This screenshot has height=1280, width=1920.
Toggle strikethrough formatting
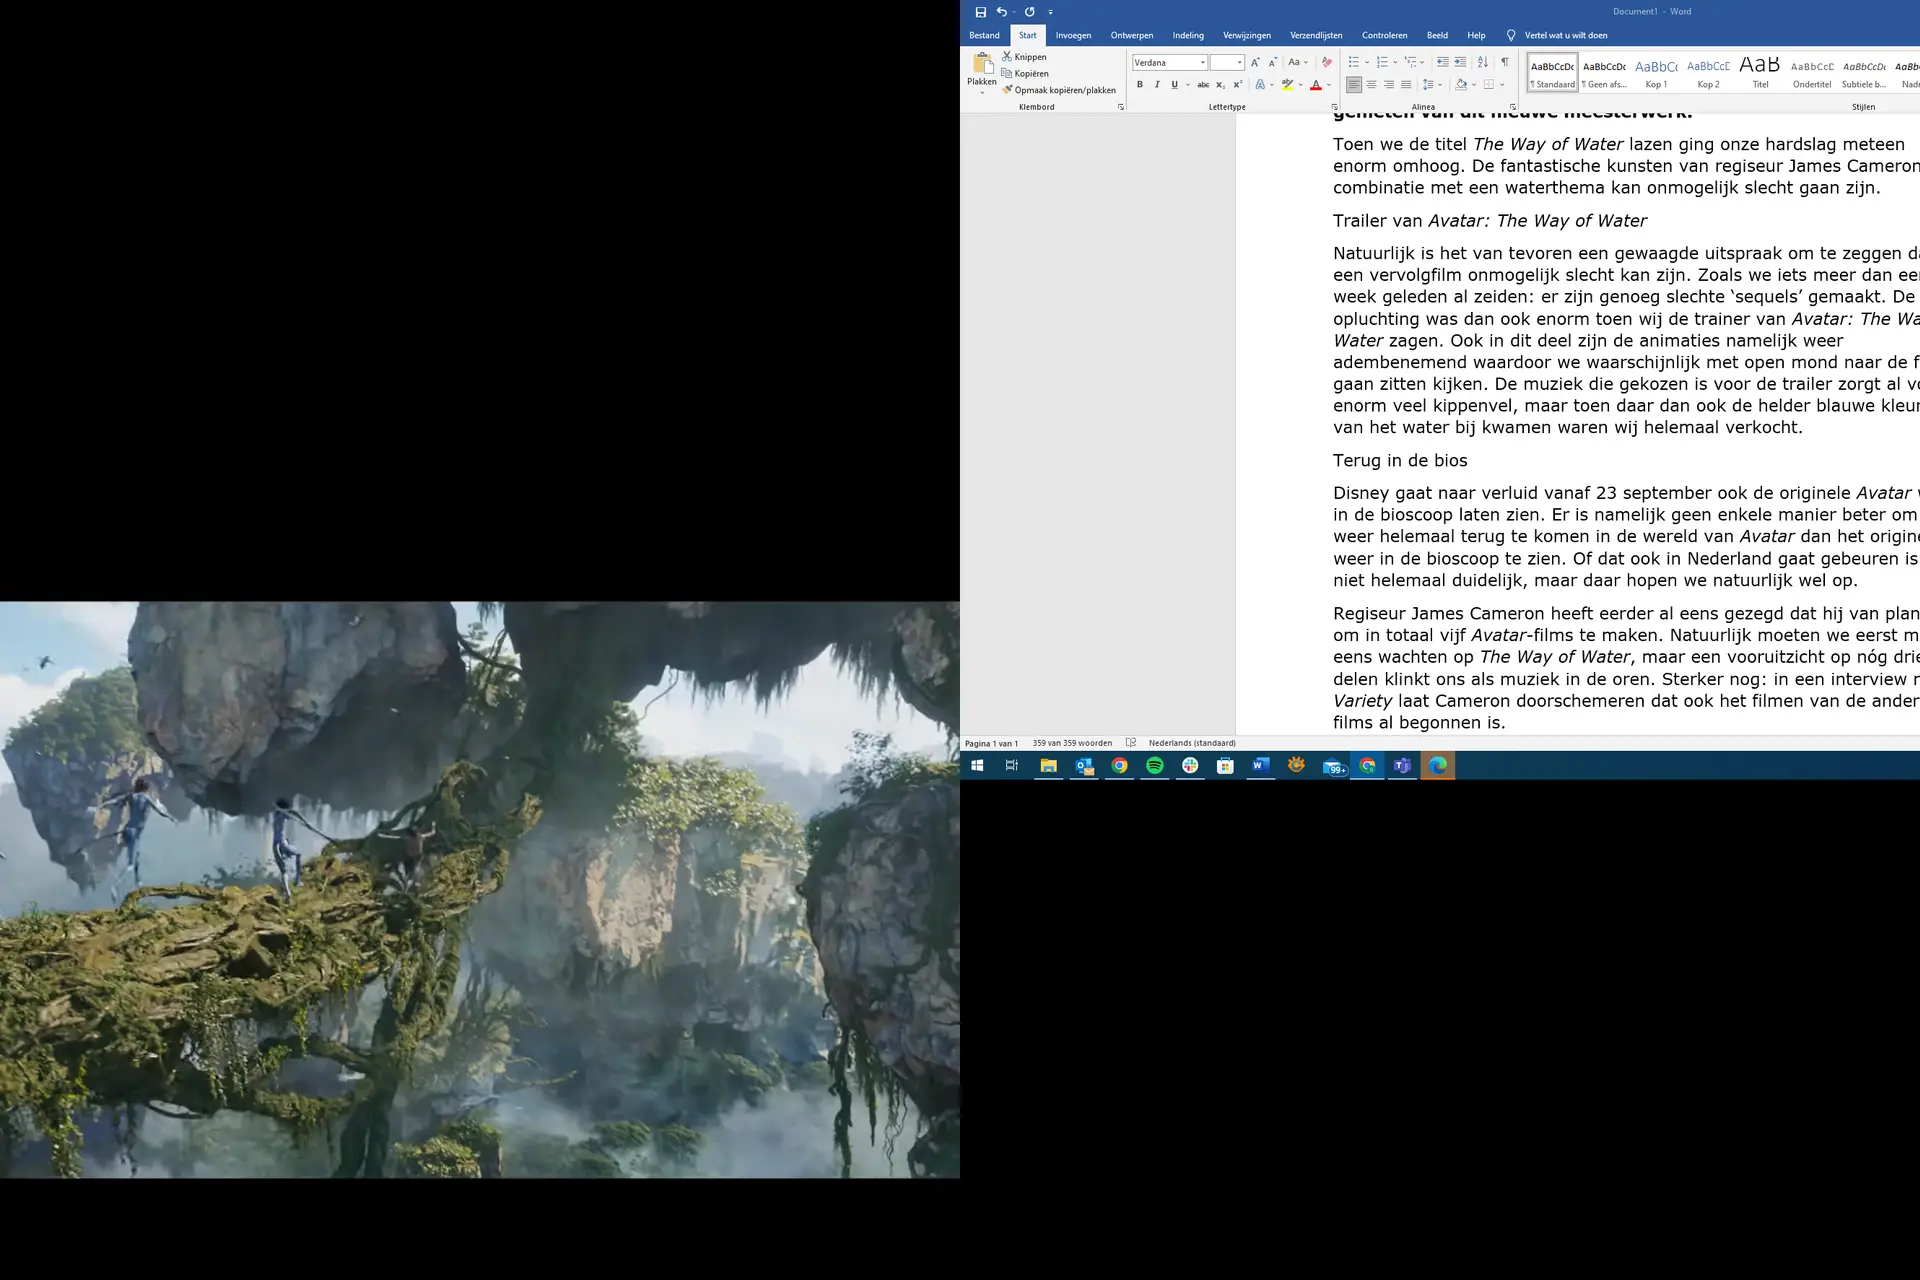1203,85
